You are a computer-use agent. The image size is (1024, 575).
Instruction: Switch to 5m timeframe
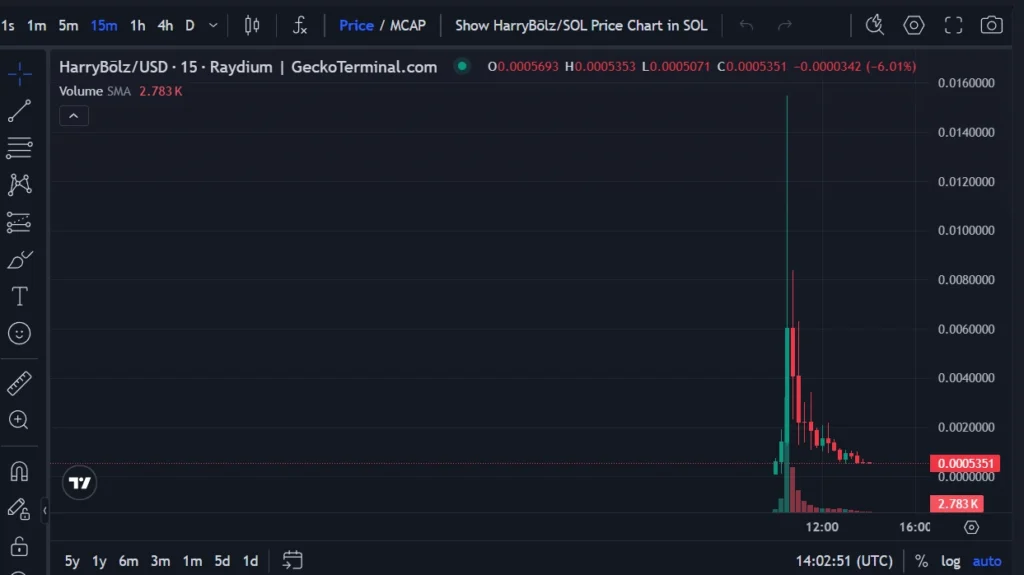point(68,25)
